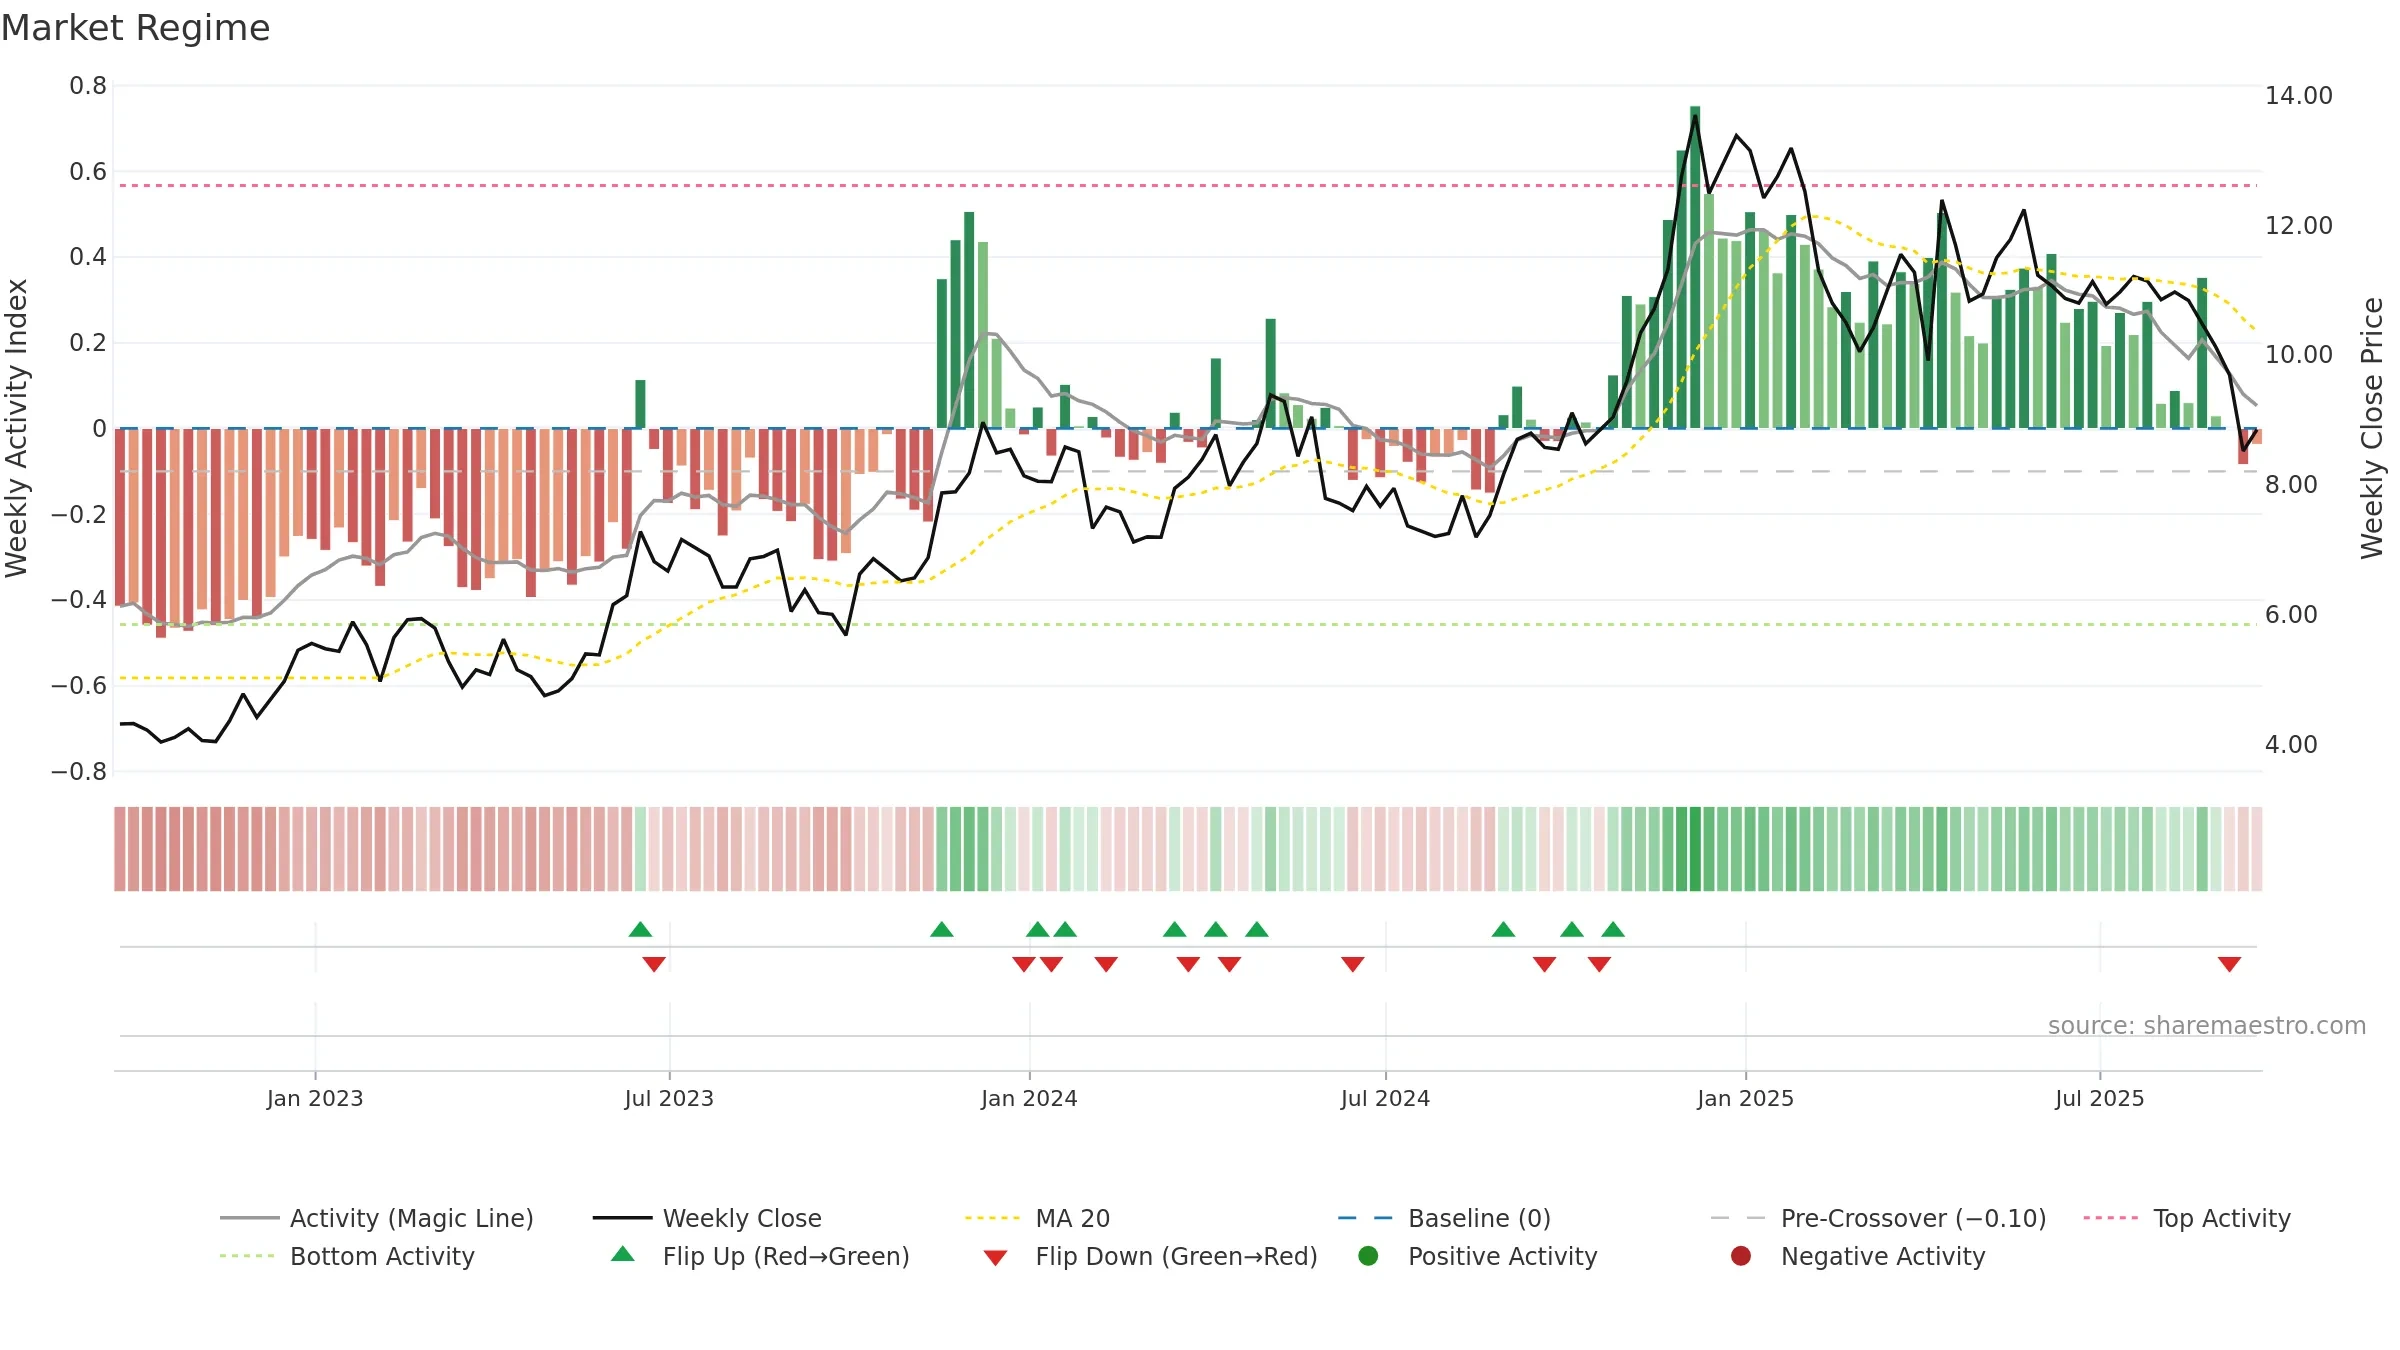Click the isolated green bar before Jul 2023

640,404
